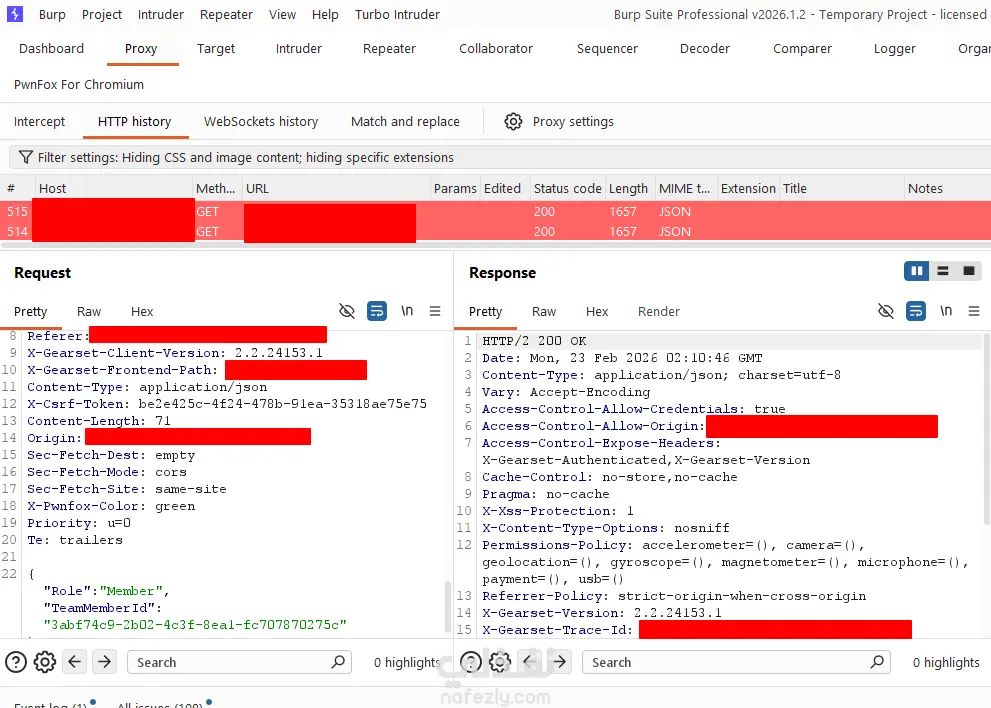The height and width of the screenshot is (708, 991).
Task: Open the Burp menu
Action: [x=52, y=14]
